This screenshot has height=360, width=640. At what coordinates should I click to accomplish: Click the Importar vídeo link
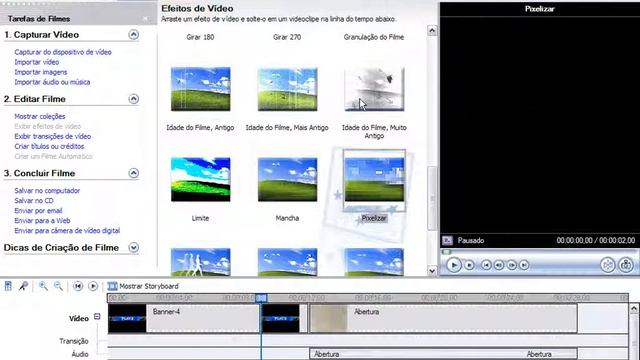point(37,62)
